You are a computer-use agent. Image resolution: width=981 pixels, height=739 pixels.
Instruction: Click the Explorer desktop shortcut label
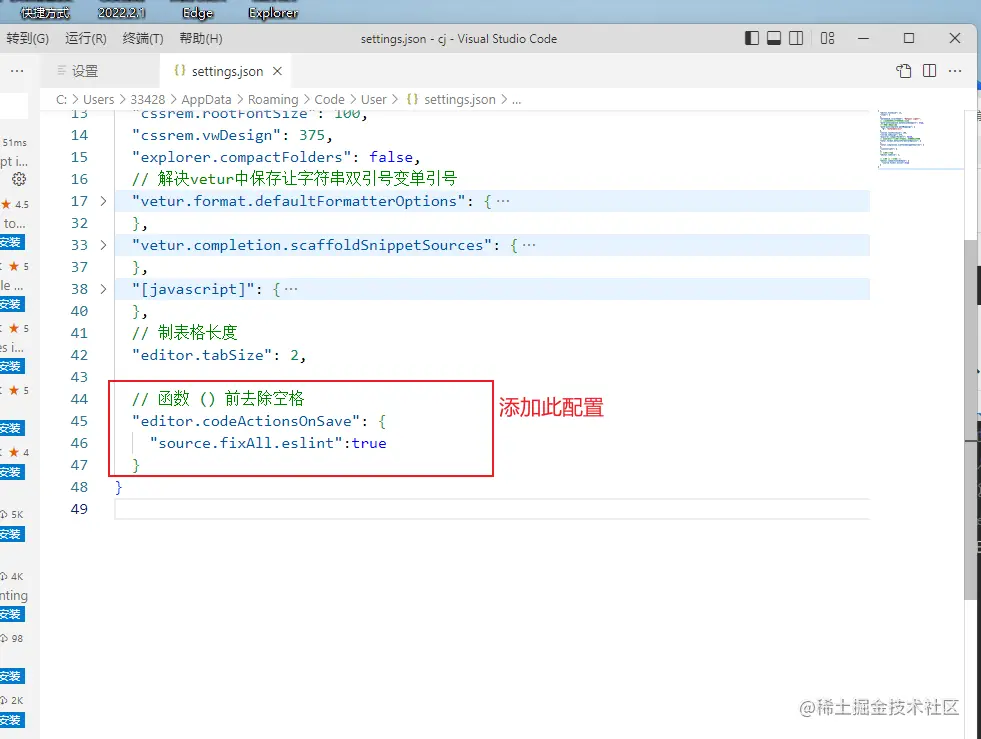point(273,13)
